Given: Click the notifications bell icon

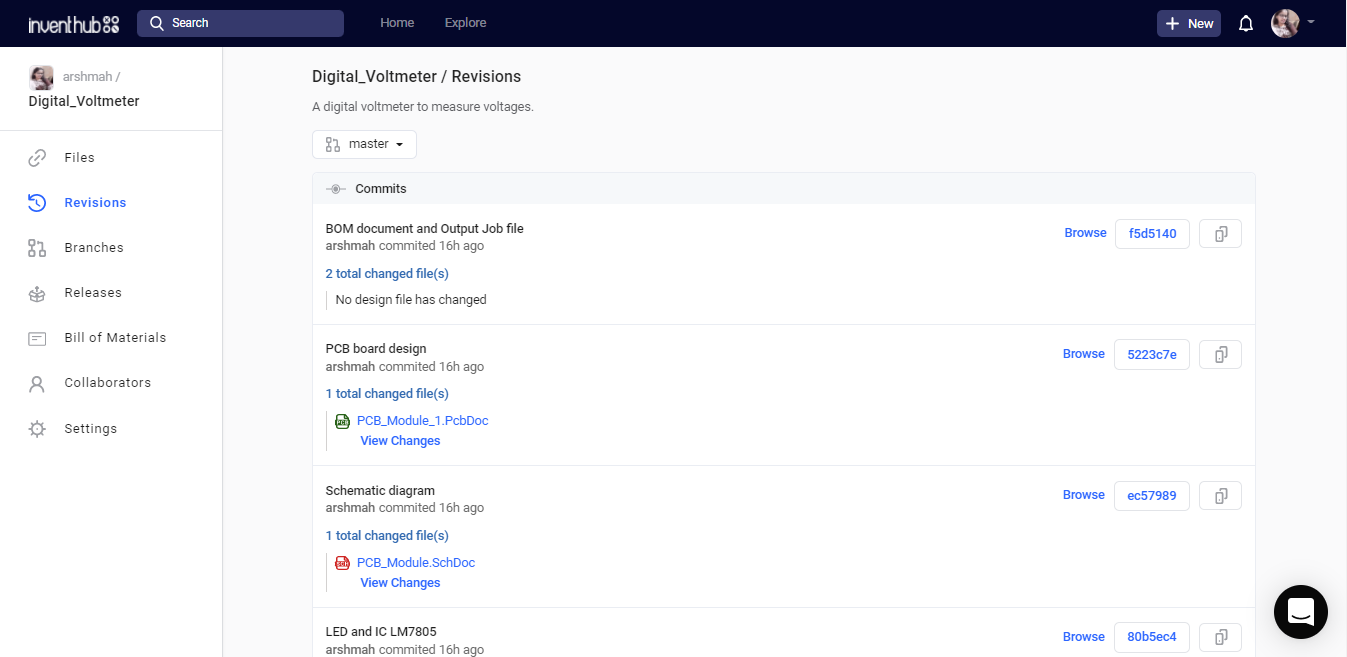Looking at the screenshot, I should coord(1246,24).
